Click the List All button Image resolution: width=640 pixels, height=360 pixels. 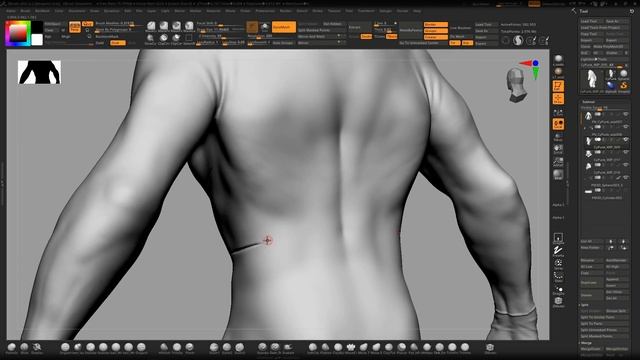(x=591, y=242)
